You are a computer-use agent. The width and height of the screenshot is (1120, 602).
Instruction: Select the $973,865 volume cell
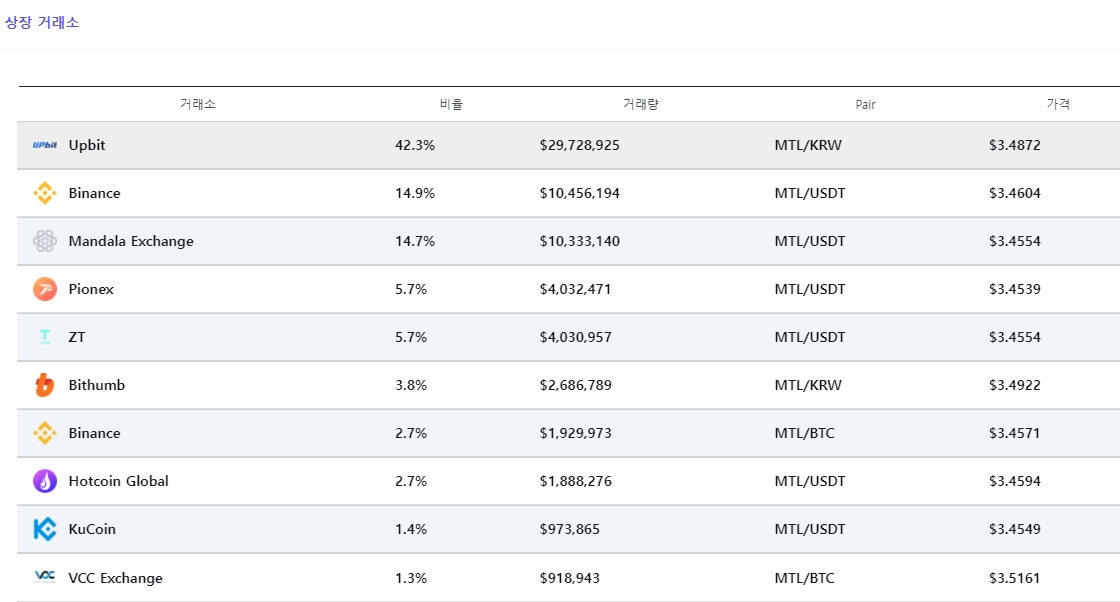click(569, 528)
